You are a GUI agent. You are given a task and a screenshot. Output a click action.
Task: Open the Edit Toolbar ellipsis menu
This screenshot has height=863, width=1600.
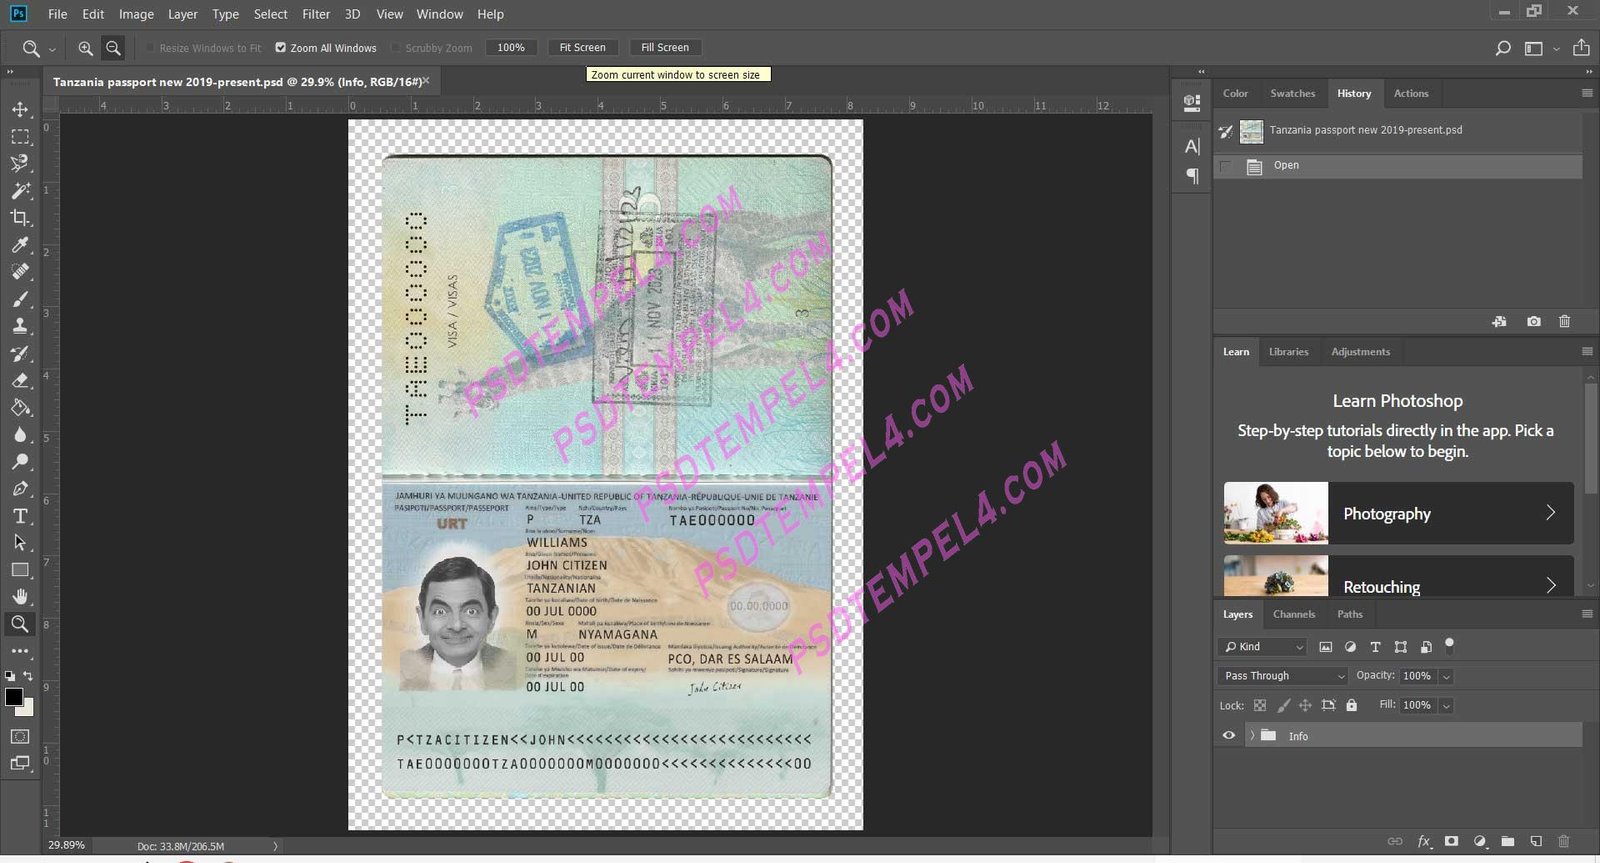coord(20,651)
